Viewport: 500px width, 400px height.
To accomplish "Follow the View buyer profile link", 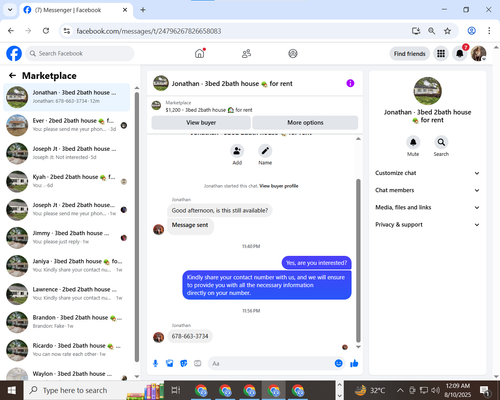I will (279, 186).
